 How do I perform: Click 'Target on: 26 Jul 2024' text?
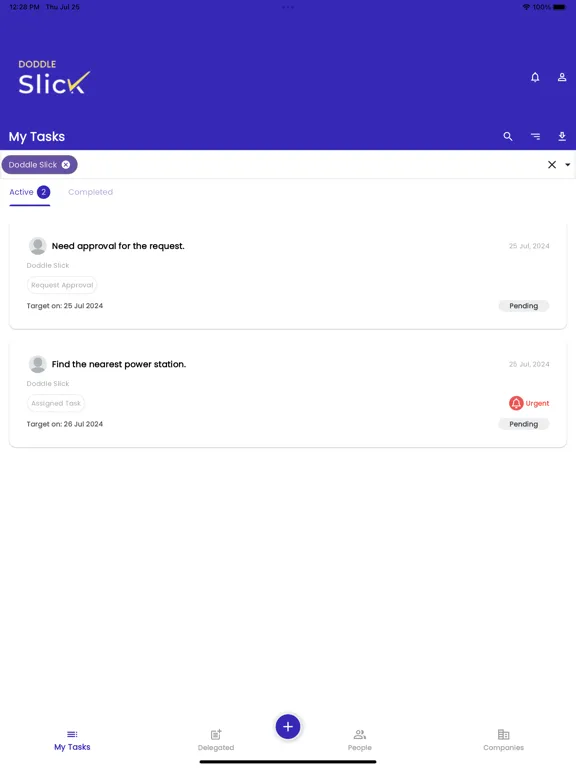pos(65,424)
